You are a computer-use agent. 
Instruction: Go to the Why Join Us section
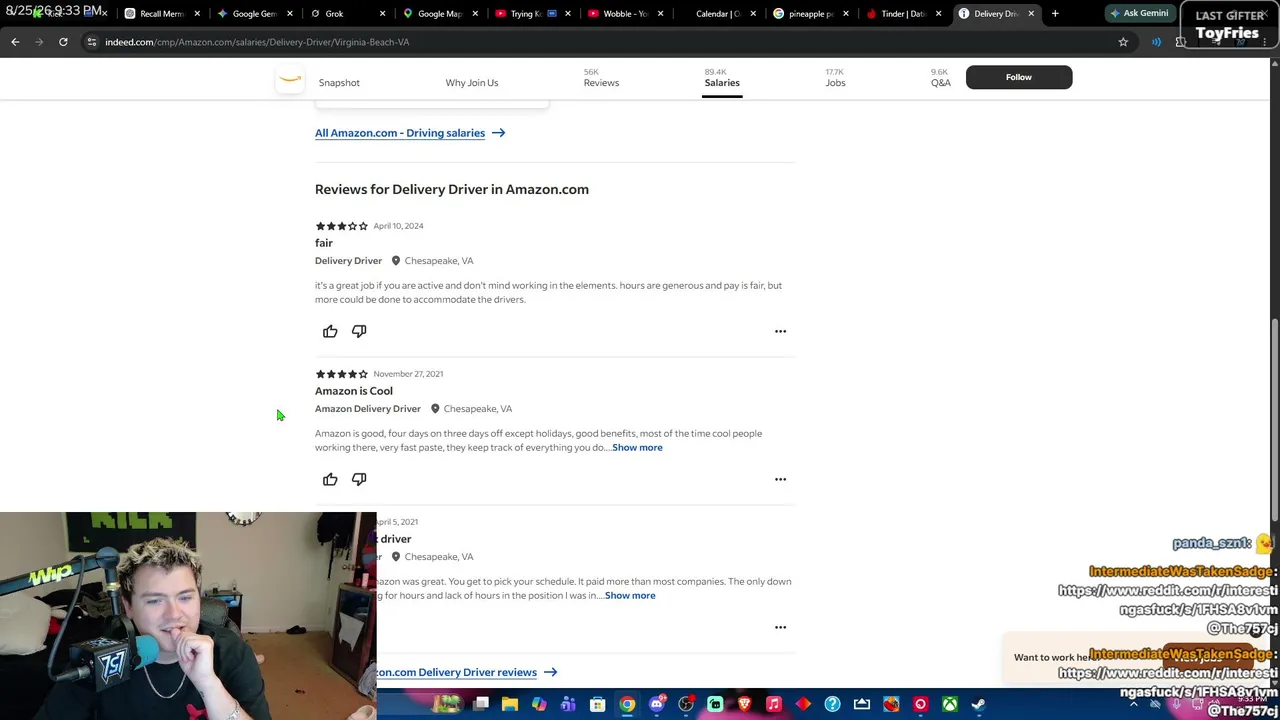(x=472, y=83)
